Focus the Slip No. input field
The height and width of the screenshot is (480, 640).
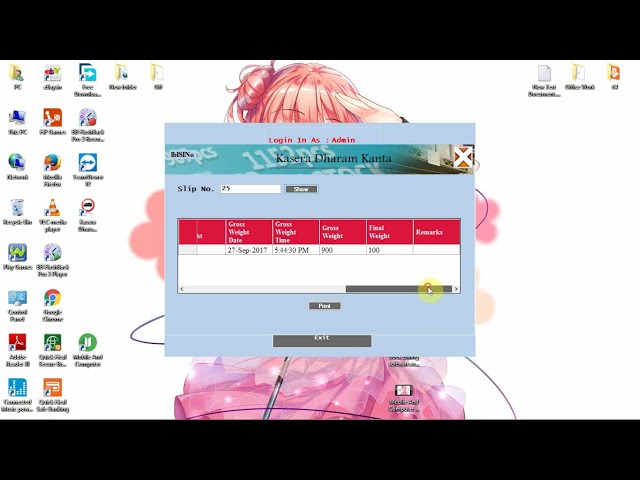point(251,189)
